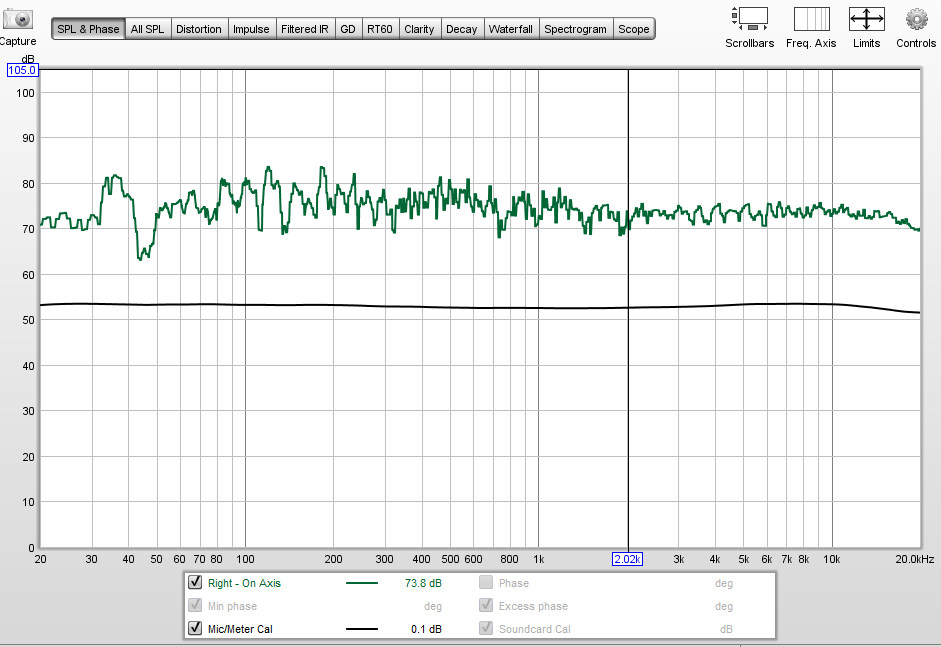Screen dimensions: 941x647
Task: Select the Scope tab
Action: click(634, 29)
